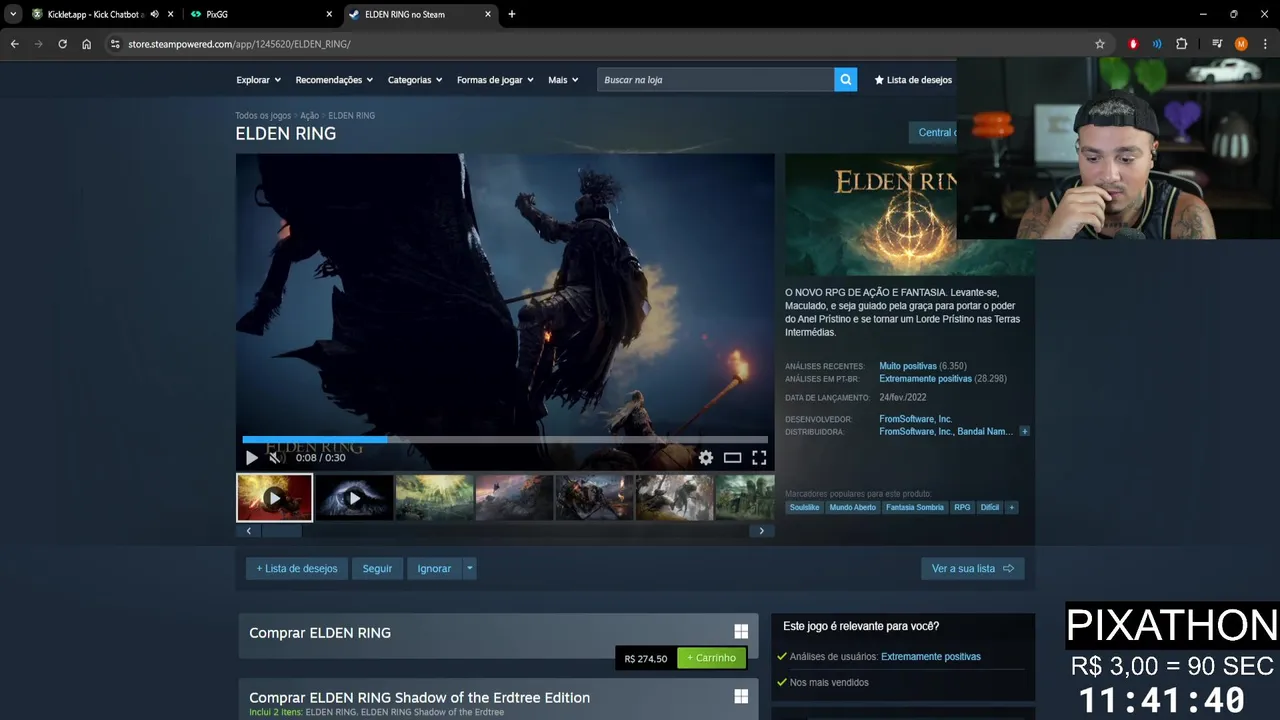Click the store search input field
The width and height of the screenshot is (1280, 720).
point(716,80)
